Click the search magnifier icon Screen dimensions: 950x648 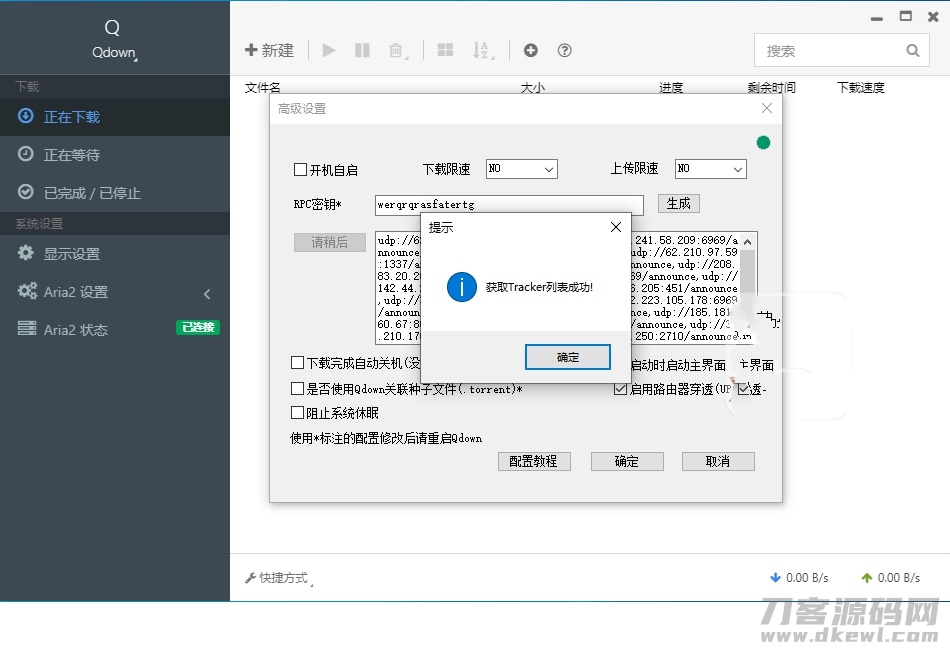(x=913, y=51)
